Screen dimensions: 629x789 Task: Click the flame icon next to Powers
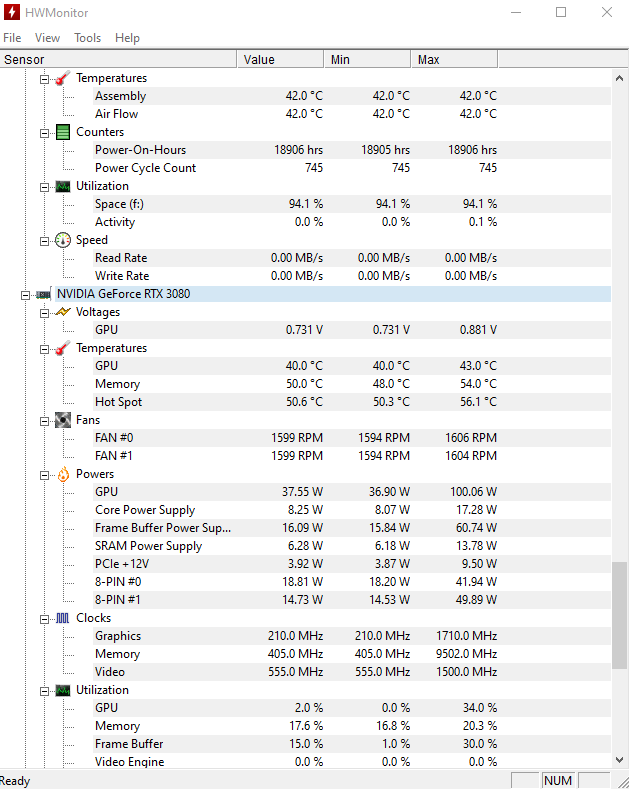pos(63,474)
